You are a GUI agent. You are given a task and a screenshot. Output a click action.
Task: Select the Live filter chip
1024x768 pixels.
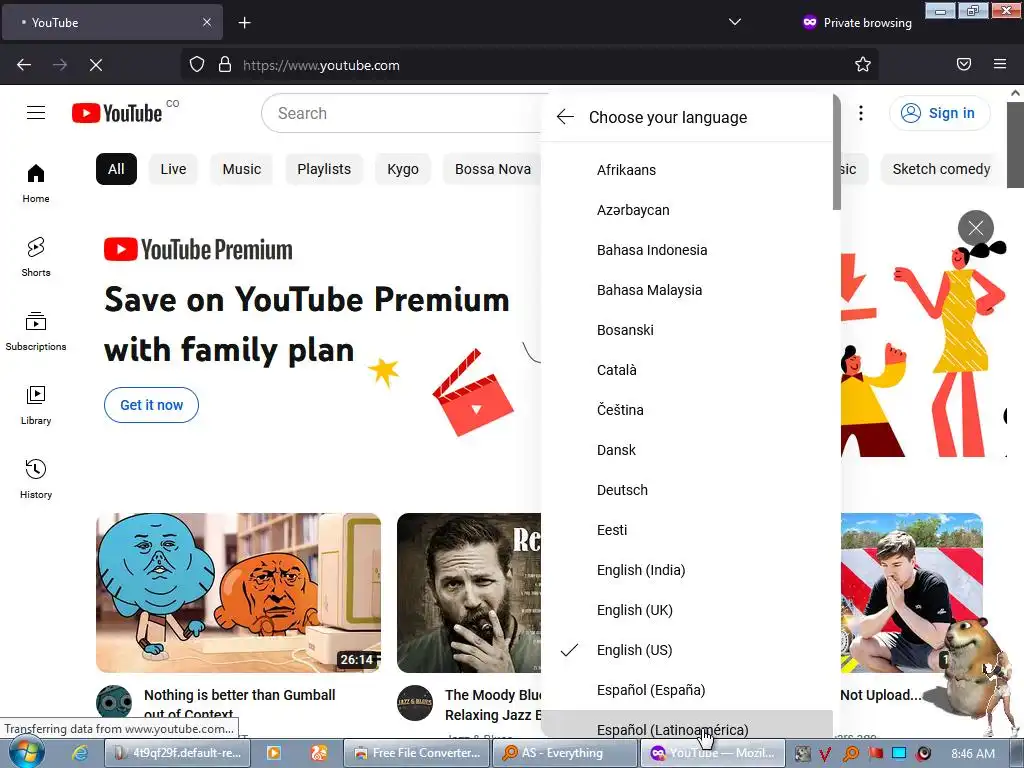click(x=173, y=169)
